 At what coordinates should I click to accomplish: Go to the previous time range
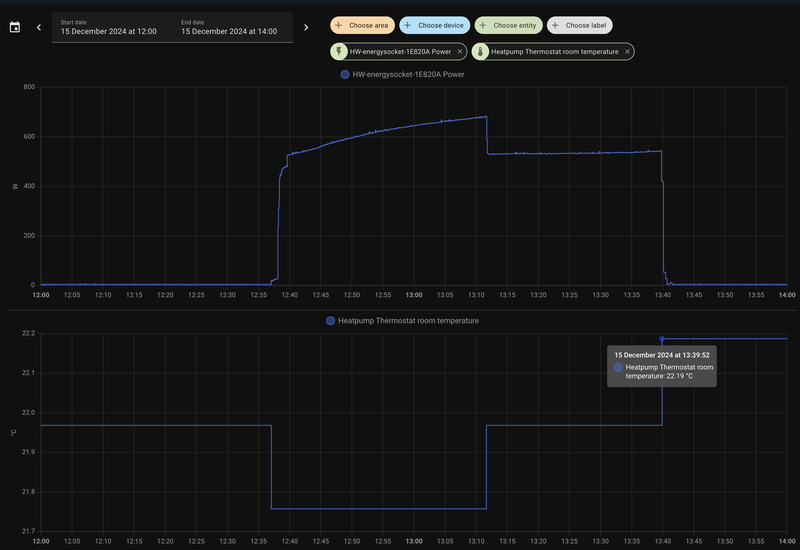(x=39, y=28)
